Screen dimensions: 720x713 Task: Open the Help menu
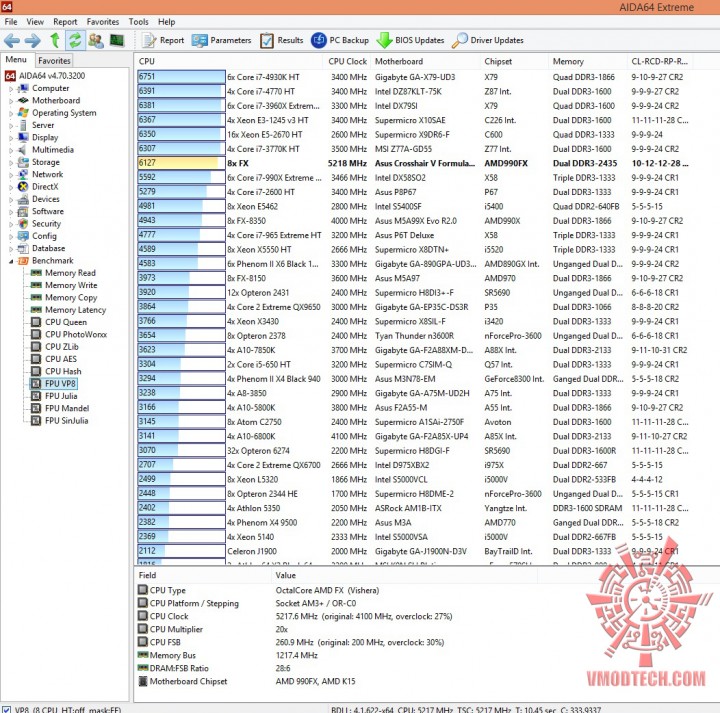pos(167,22)
